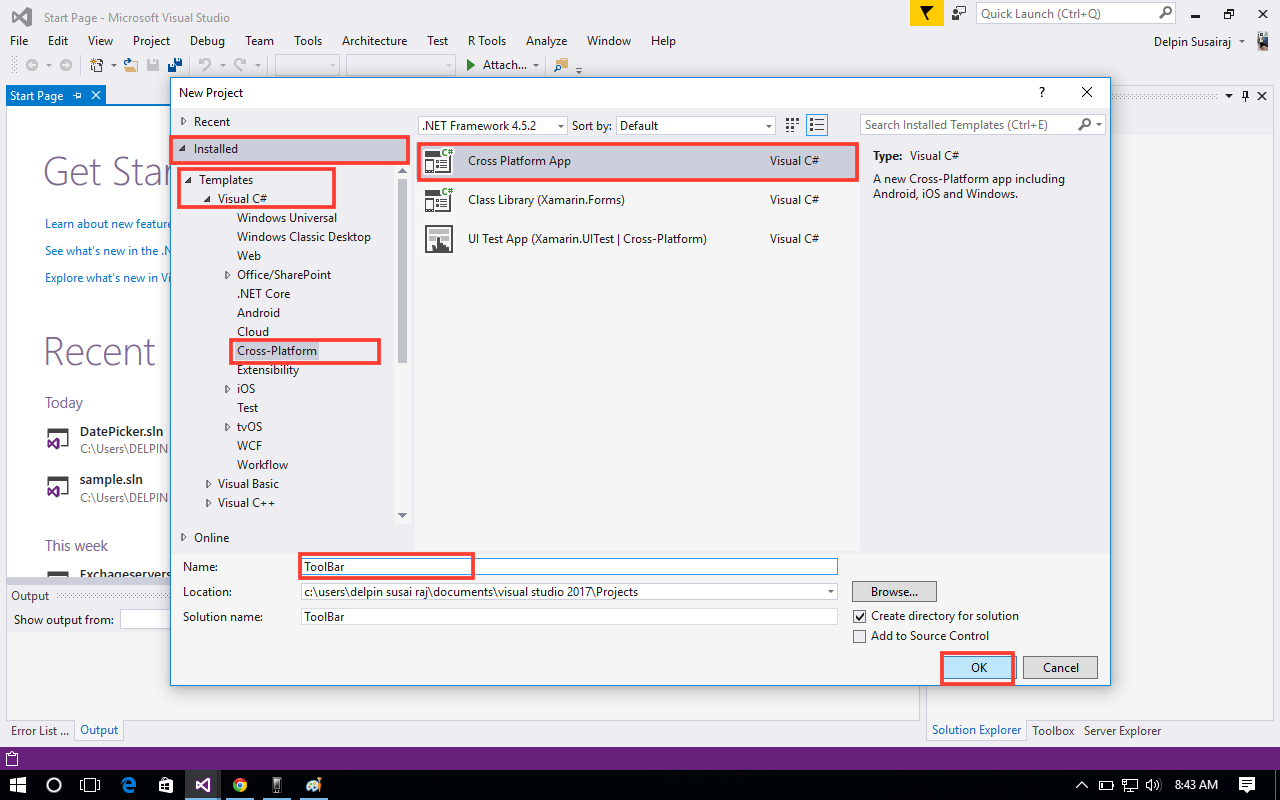Click the Solution name input field
This screenshot has width=1280, height=800.
(569, 617)
